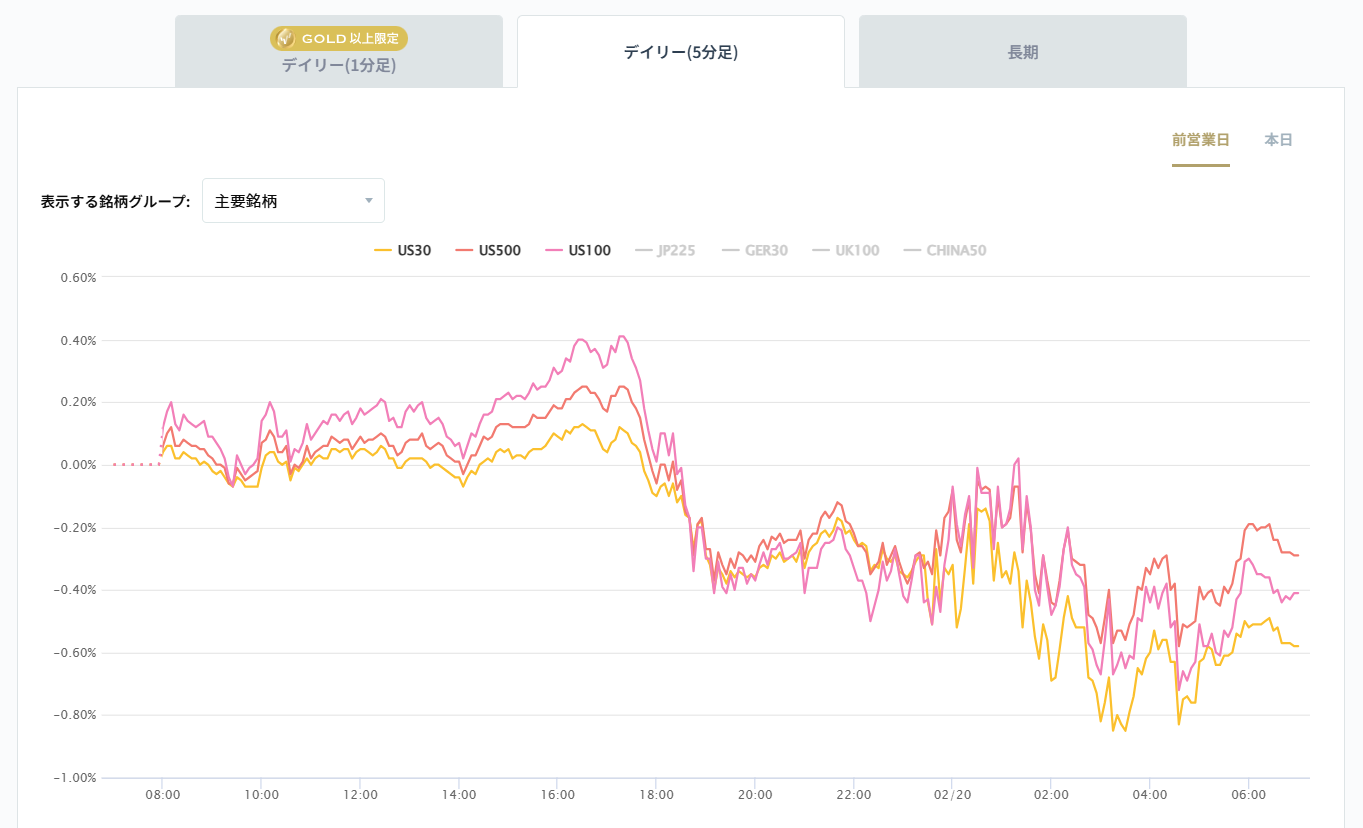
Task: Click the 18:00 x-axis label
Action: click(656, 795)
